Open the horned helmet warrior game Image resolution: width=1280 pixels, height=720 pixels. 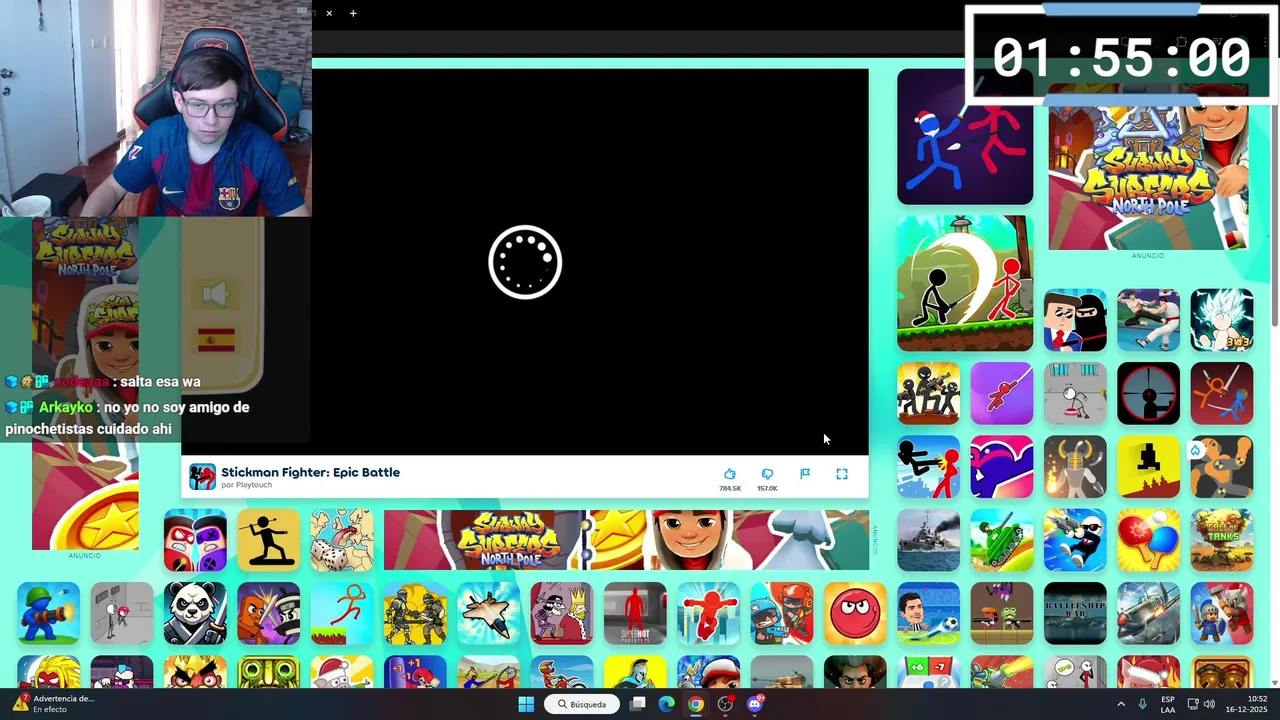1075,466
